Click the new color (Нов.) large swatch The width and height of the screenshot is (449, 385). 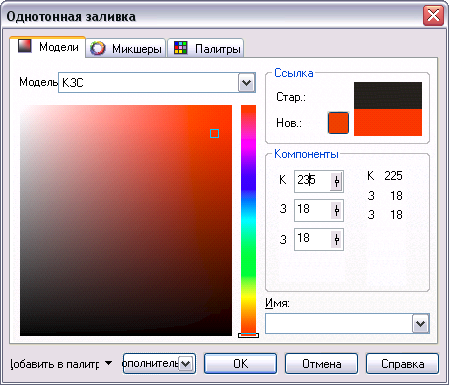pyautogui.click(x=388, y=122)
